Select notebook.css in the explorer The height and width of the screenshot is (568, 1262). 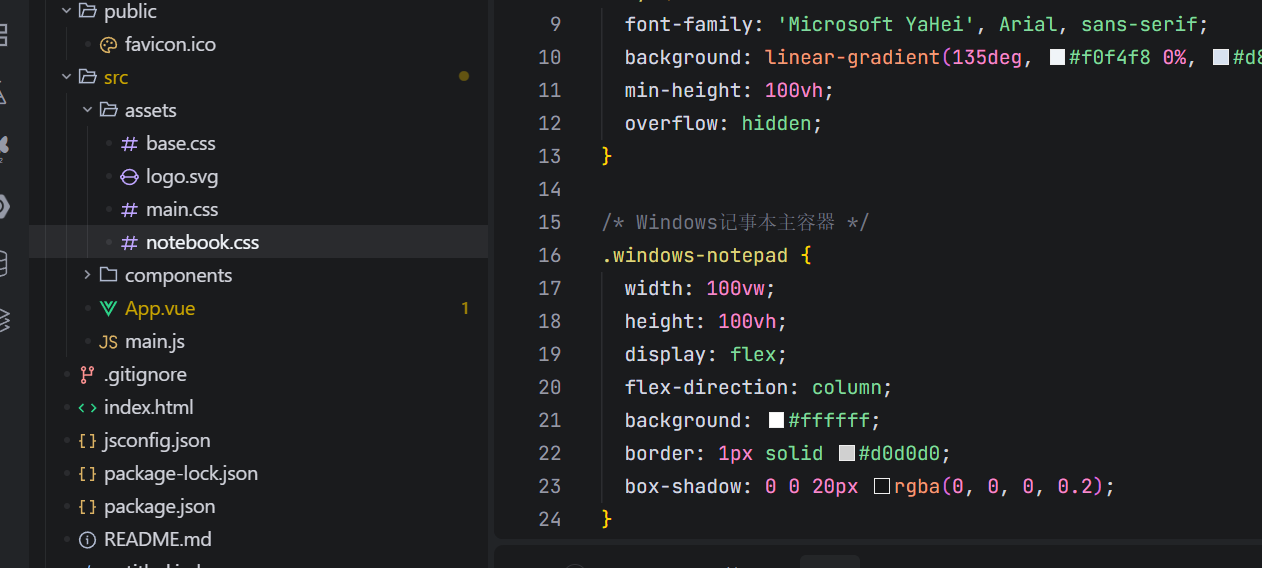click(x=203, y=243)
